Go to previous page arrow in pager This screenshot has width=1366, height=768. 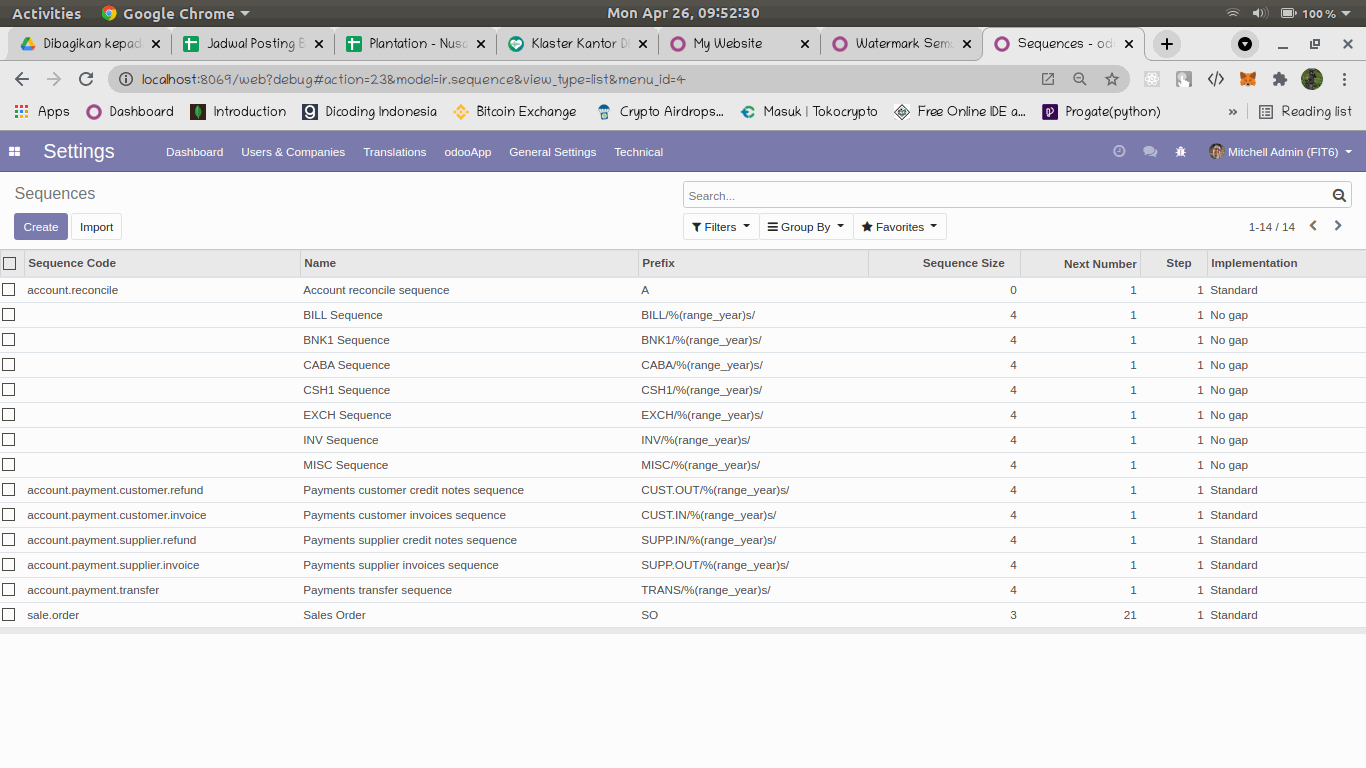point(1314,226)
